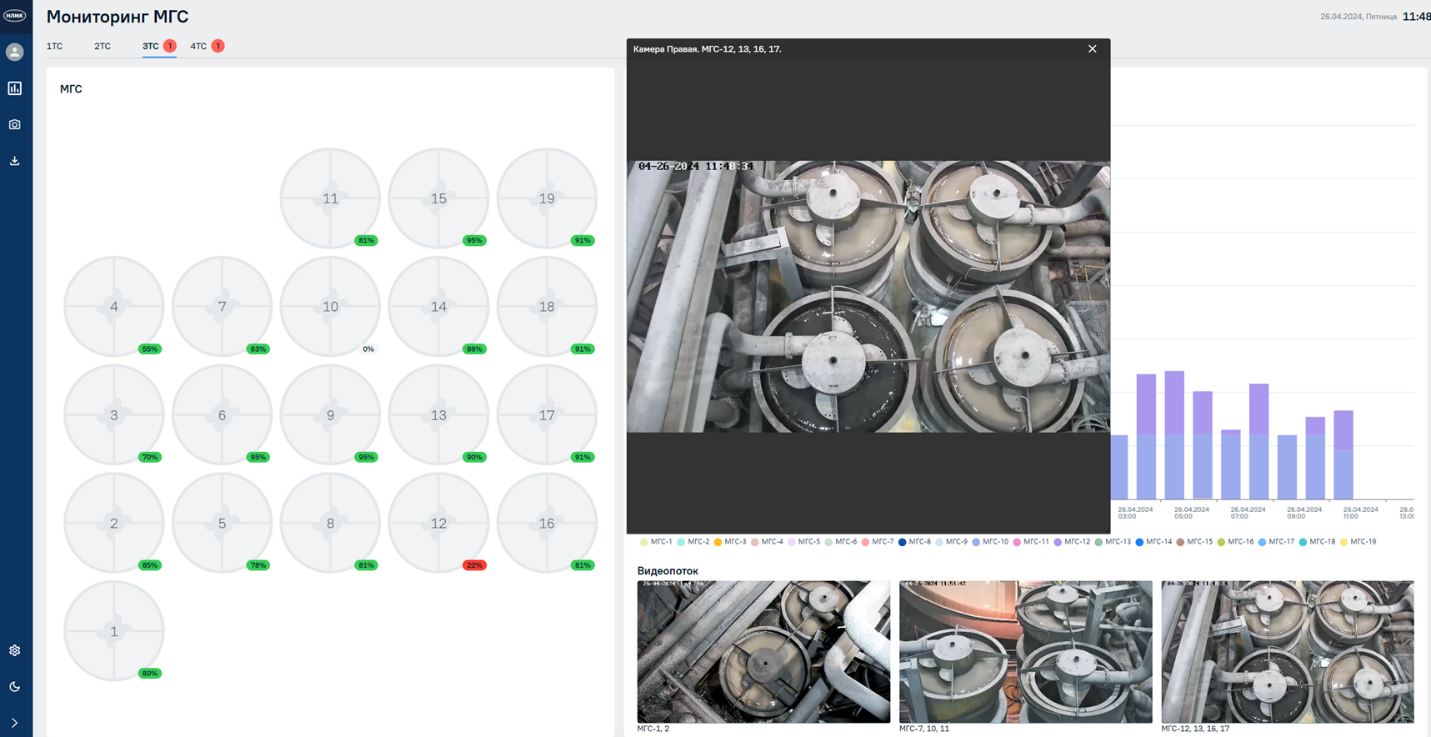This screenshot has height=737, width=1431.
Task: Toggle МГС-19 series in chart legend
Action: [1359, 542]
